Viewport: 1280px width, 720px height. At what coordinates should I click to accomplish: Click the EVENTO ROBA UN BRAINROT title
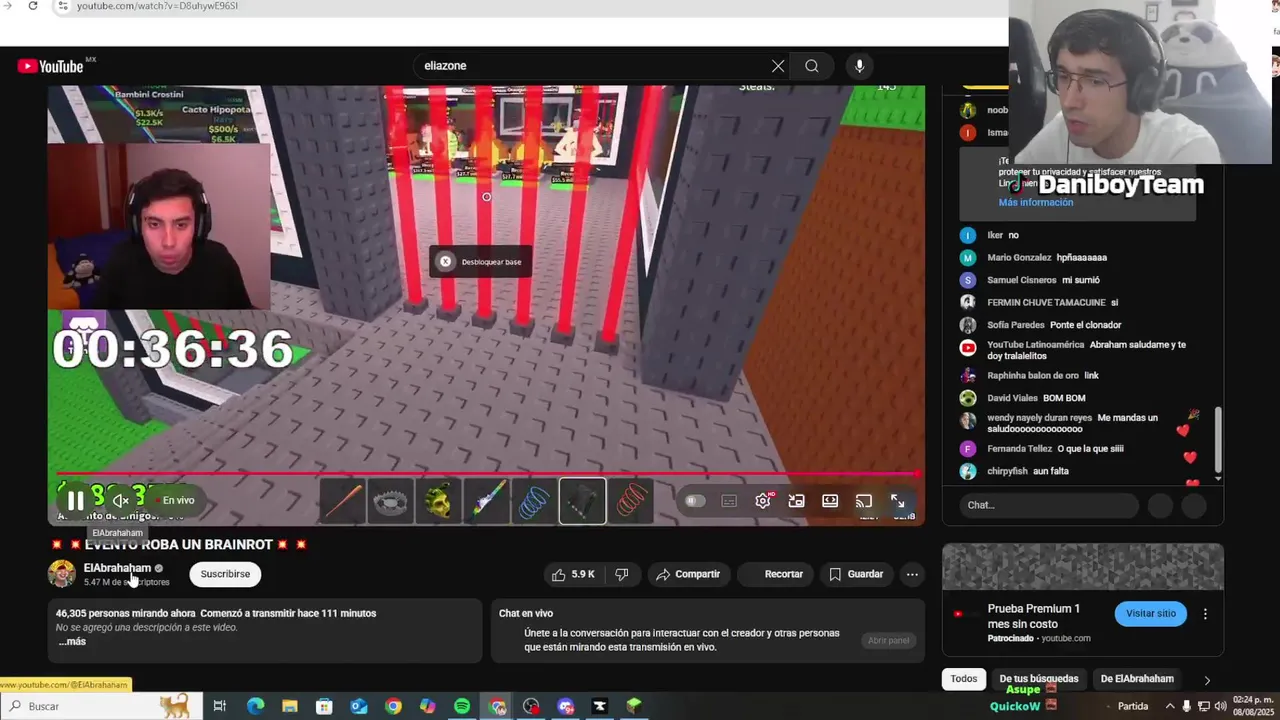click(x=178, y=544)
